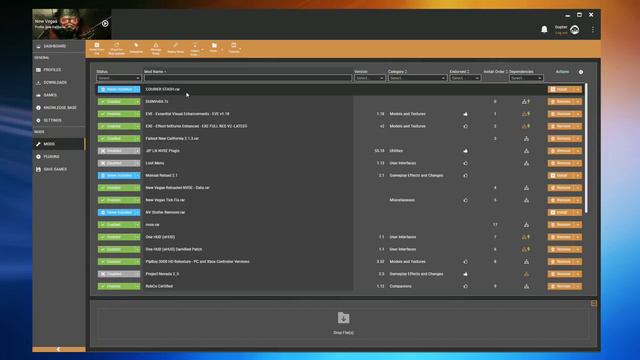640x360 pixels.
Task: Remove the Fallout New California mod
Action: [561, 138]
